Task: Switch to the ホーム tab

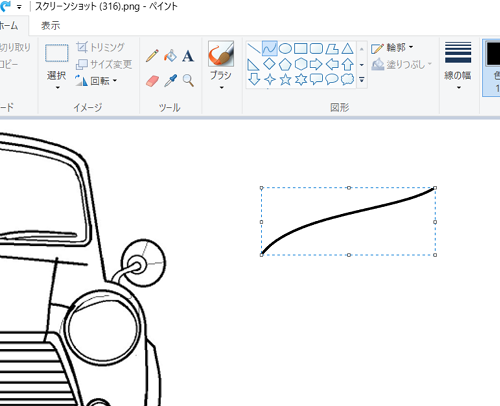Action: click(9, 26)
